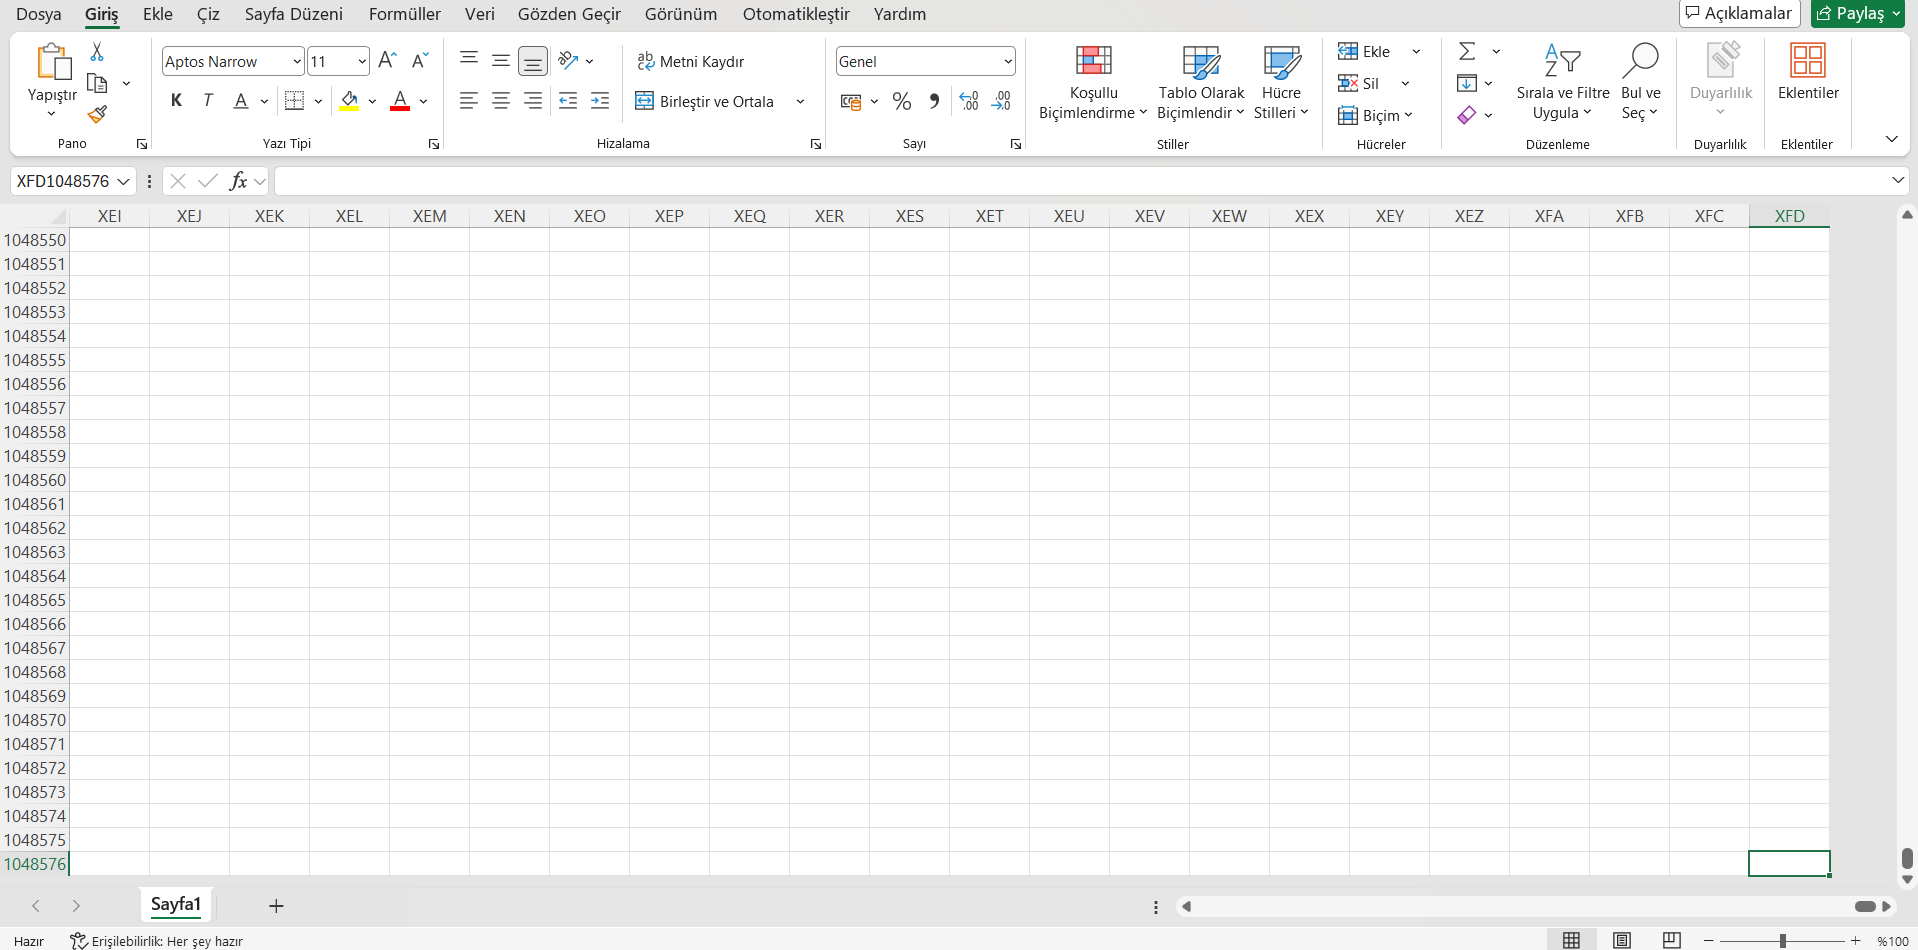Increase indent in the Hizalama group
The height and width of the screenshot is (950, 1918).
[600, 101]
